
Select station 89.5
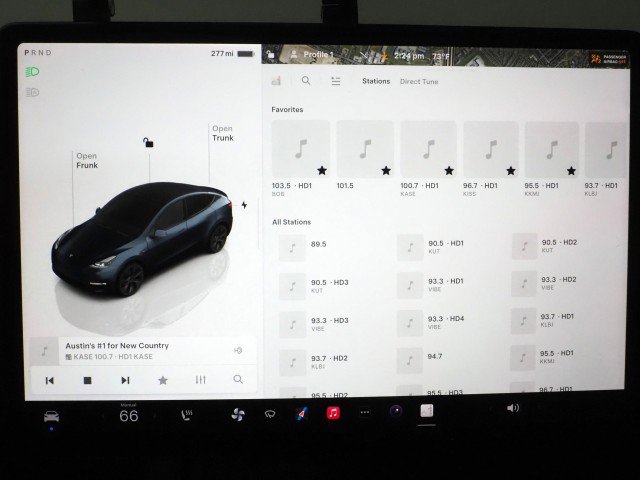303,247
